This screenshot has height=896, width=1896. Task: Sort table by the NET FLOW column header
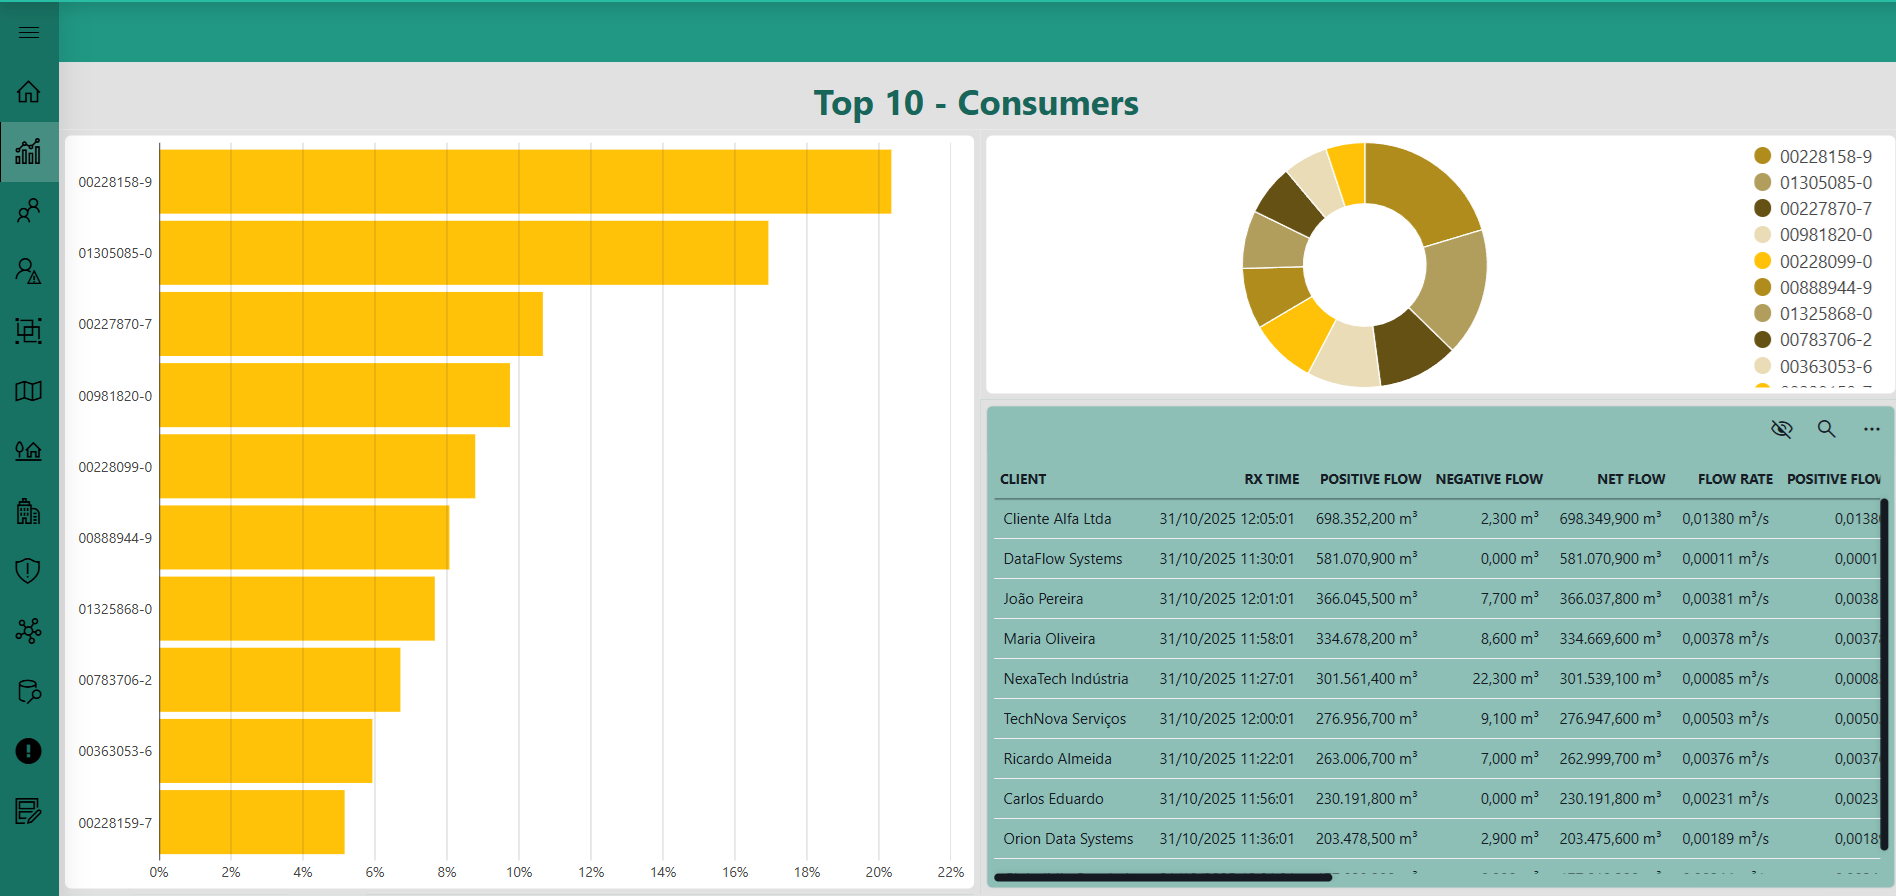coord(1630,479)
